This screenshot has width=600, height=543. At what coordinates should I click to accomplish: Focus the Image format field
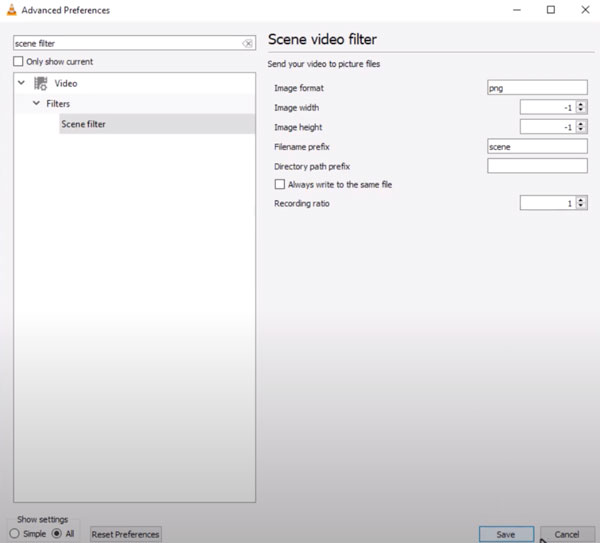[x=537, y=88]
